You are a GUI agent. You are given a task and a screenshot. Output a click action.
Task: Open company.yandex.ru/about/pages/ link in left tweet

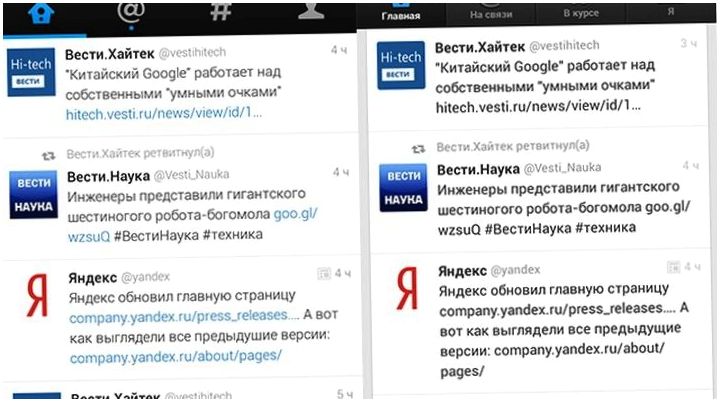(175, 357)
